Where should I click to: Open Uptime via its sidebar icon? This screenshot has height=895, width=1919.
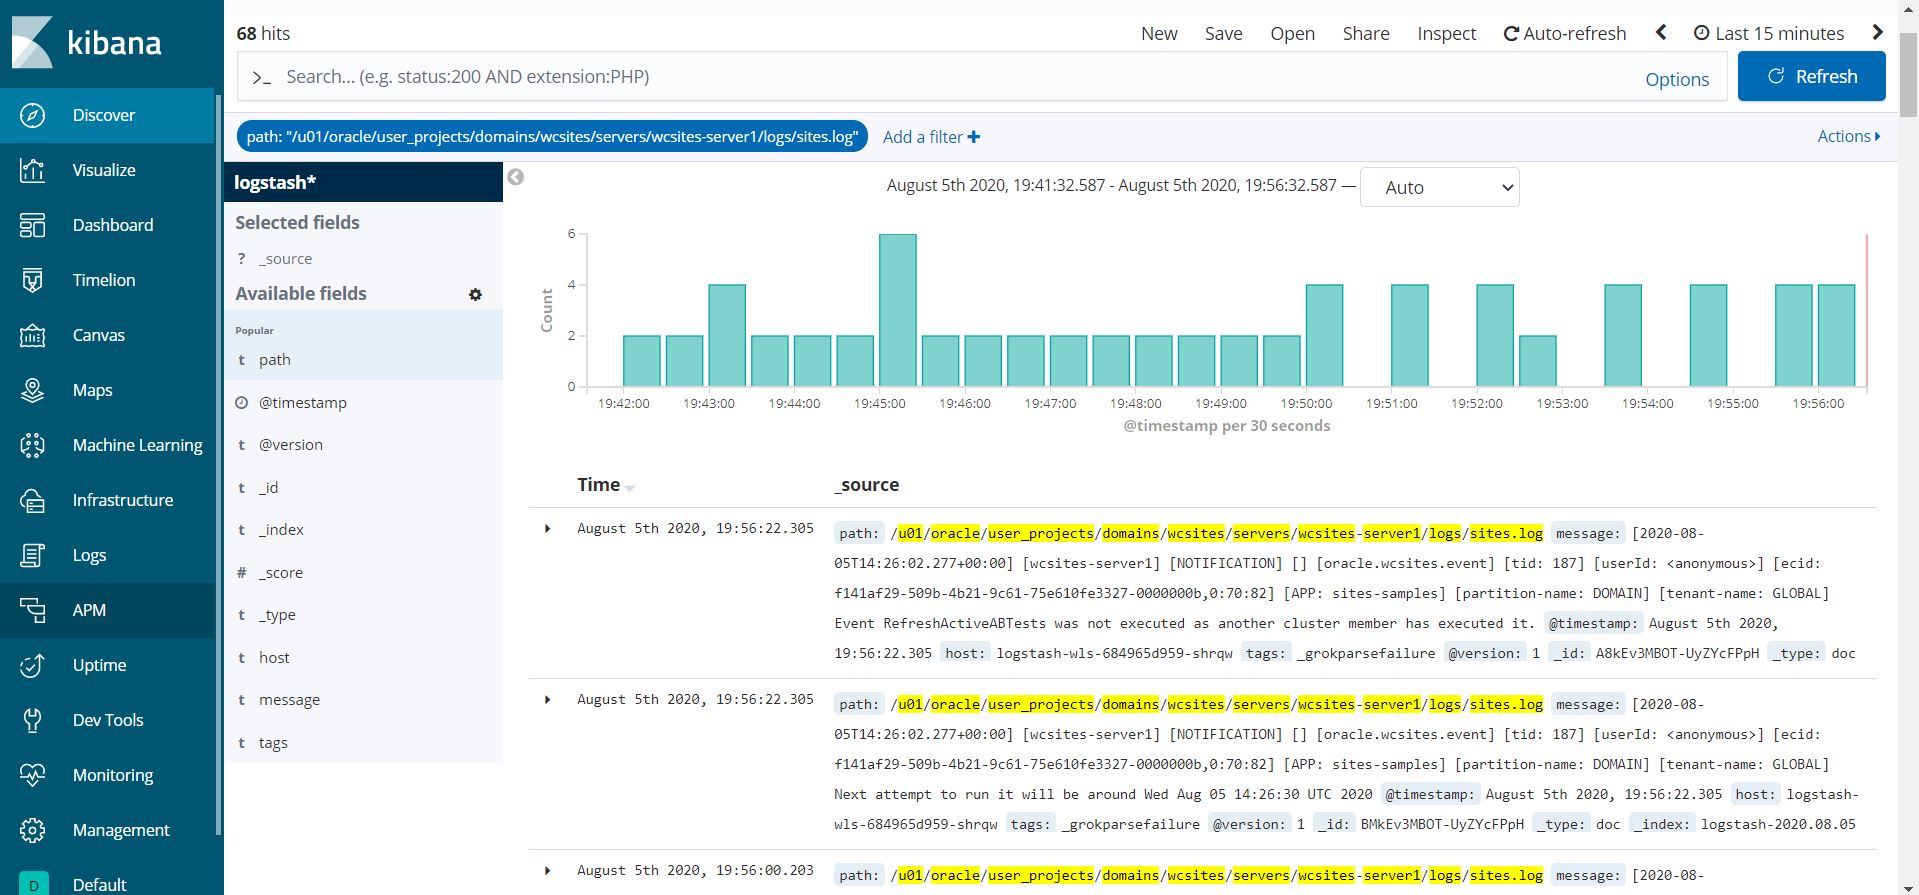(x=32, y=665)
